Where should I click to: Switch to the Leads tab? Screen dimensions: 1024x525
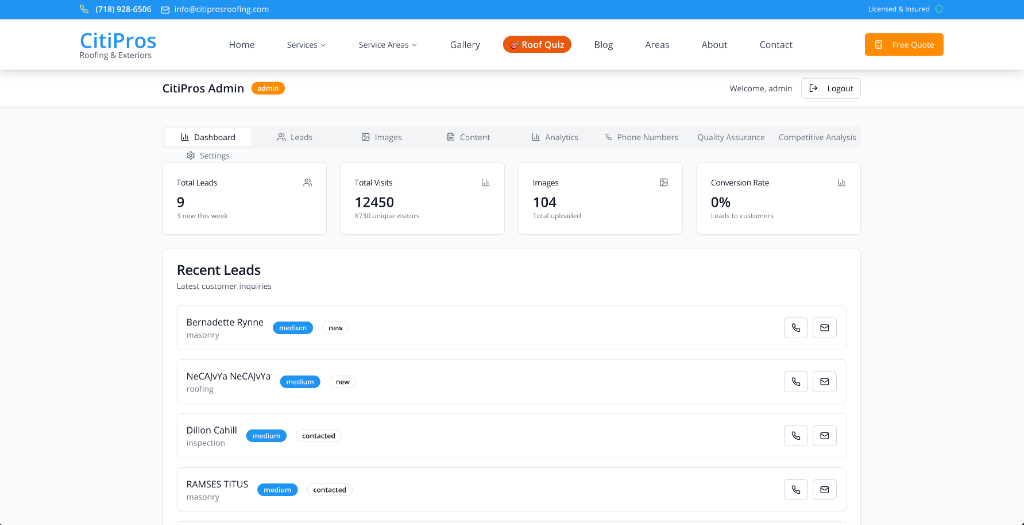click(294, 137)
